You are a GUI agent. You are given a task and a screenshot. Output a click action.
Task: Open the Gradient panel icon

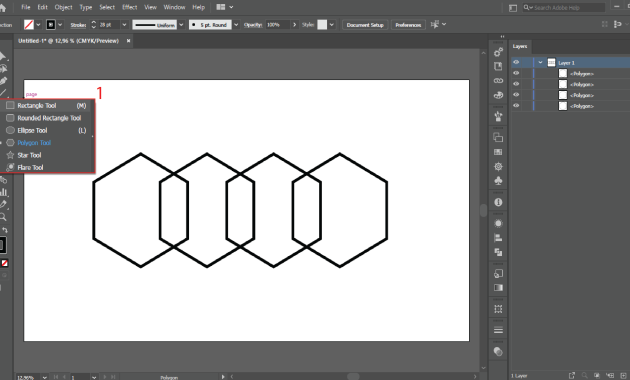tap(498, 288)
